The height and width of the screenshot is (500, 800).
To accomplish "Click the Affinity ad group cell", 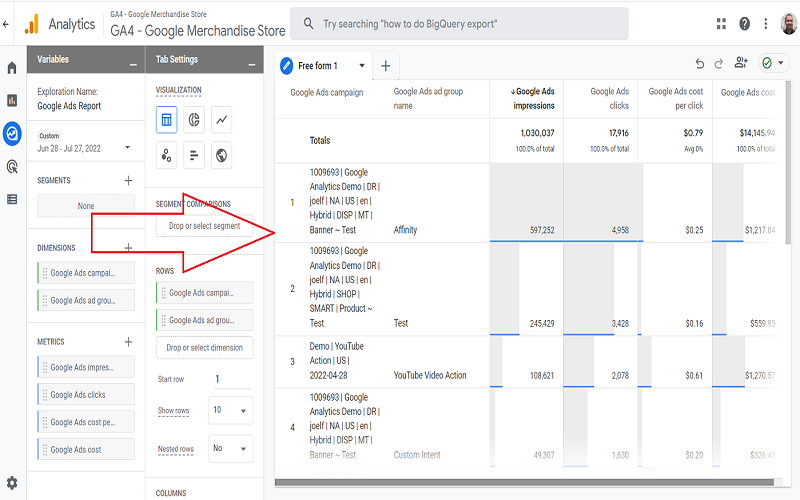I will click(x=405, y=230).
